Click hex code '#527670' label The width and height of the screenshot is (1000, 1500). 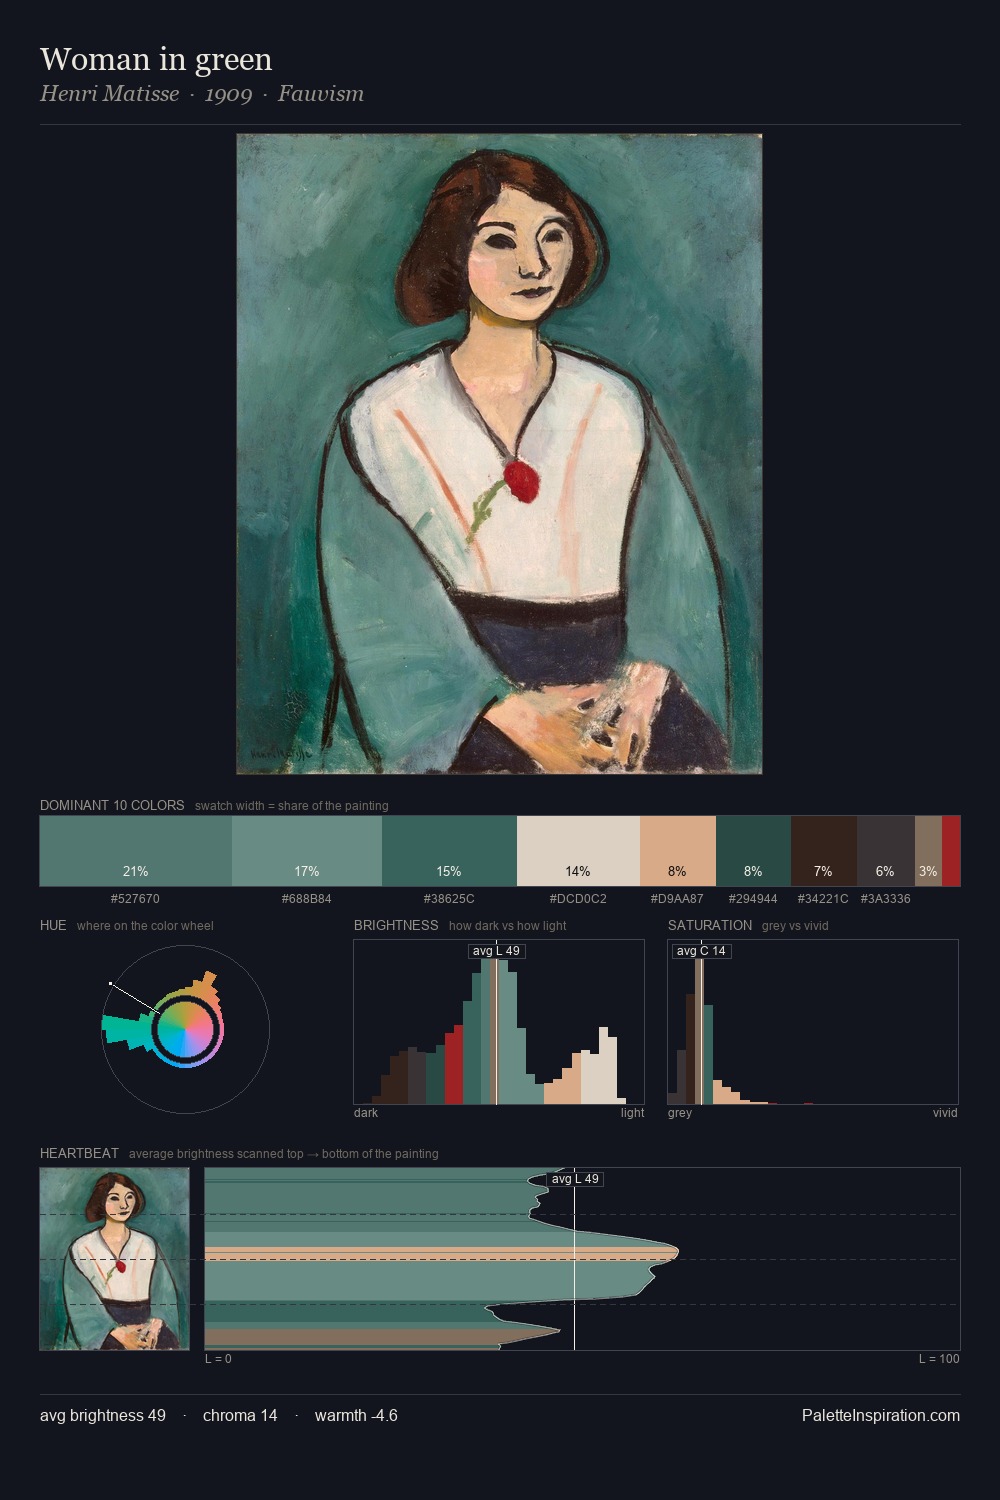(x=135, y=899)
